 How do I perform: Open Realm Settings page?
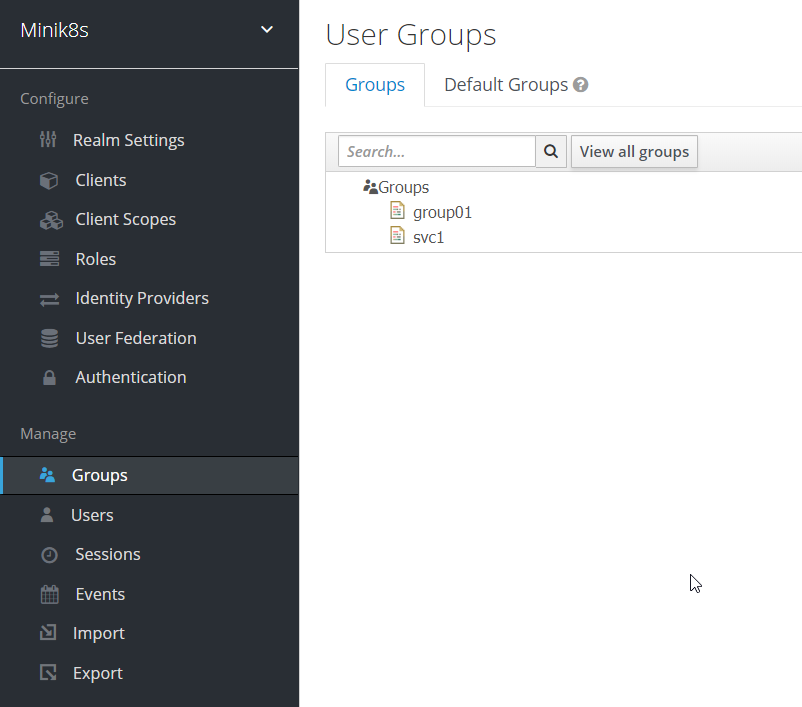point(128,140)
